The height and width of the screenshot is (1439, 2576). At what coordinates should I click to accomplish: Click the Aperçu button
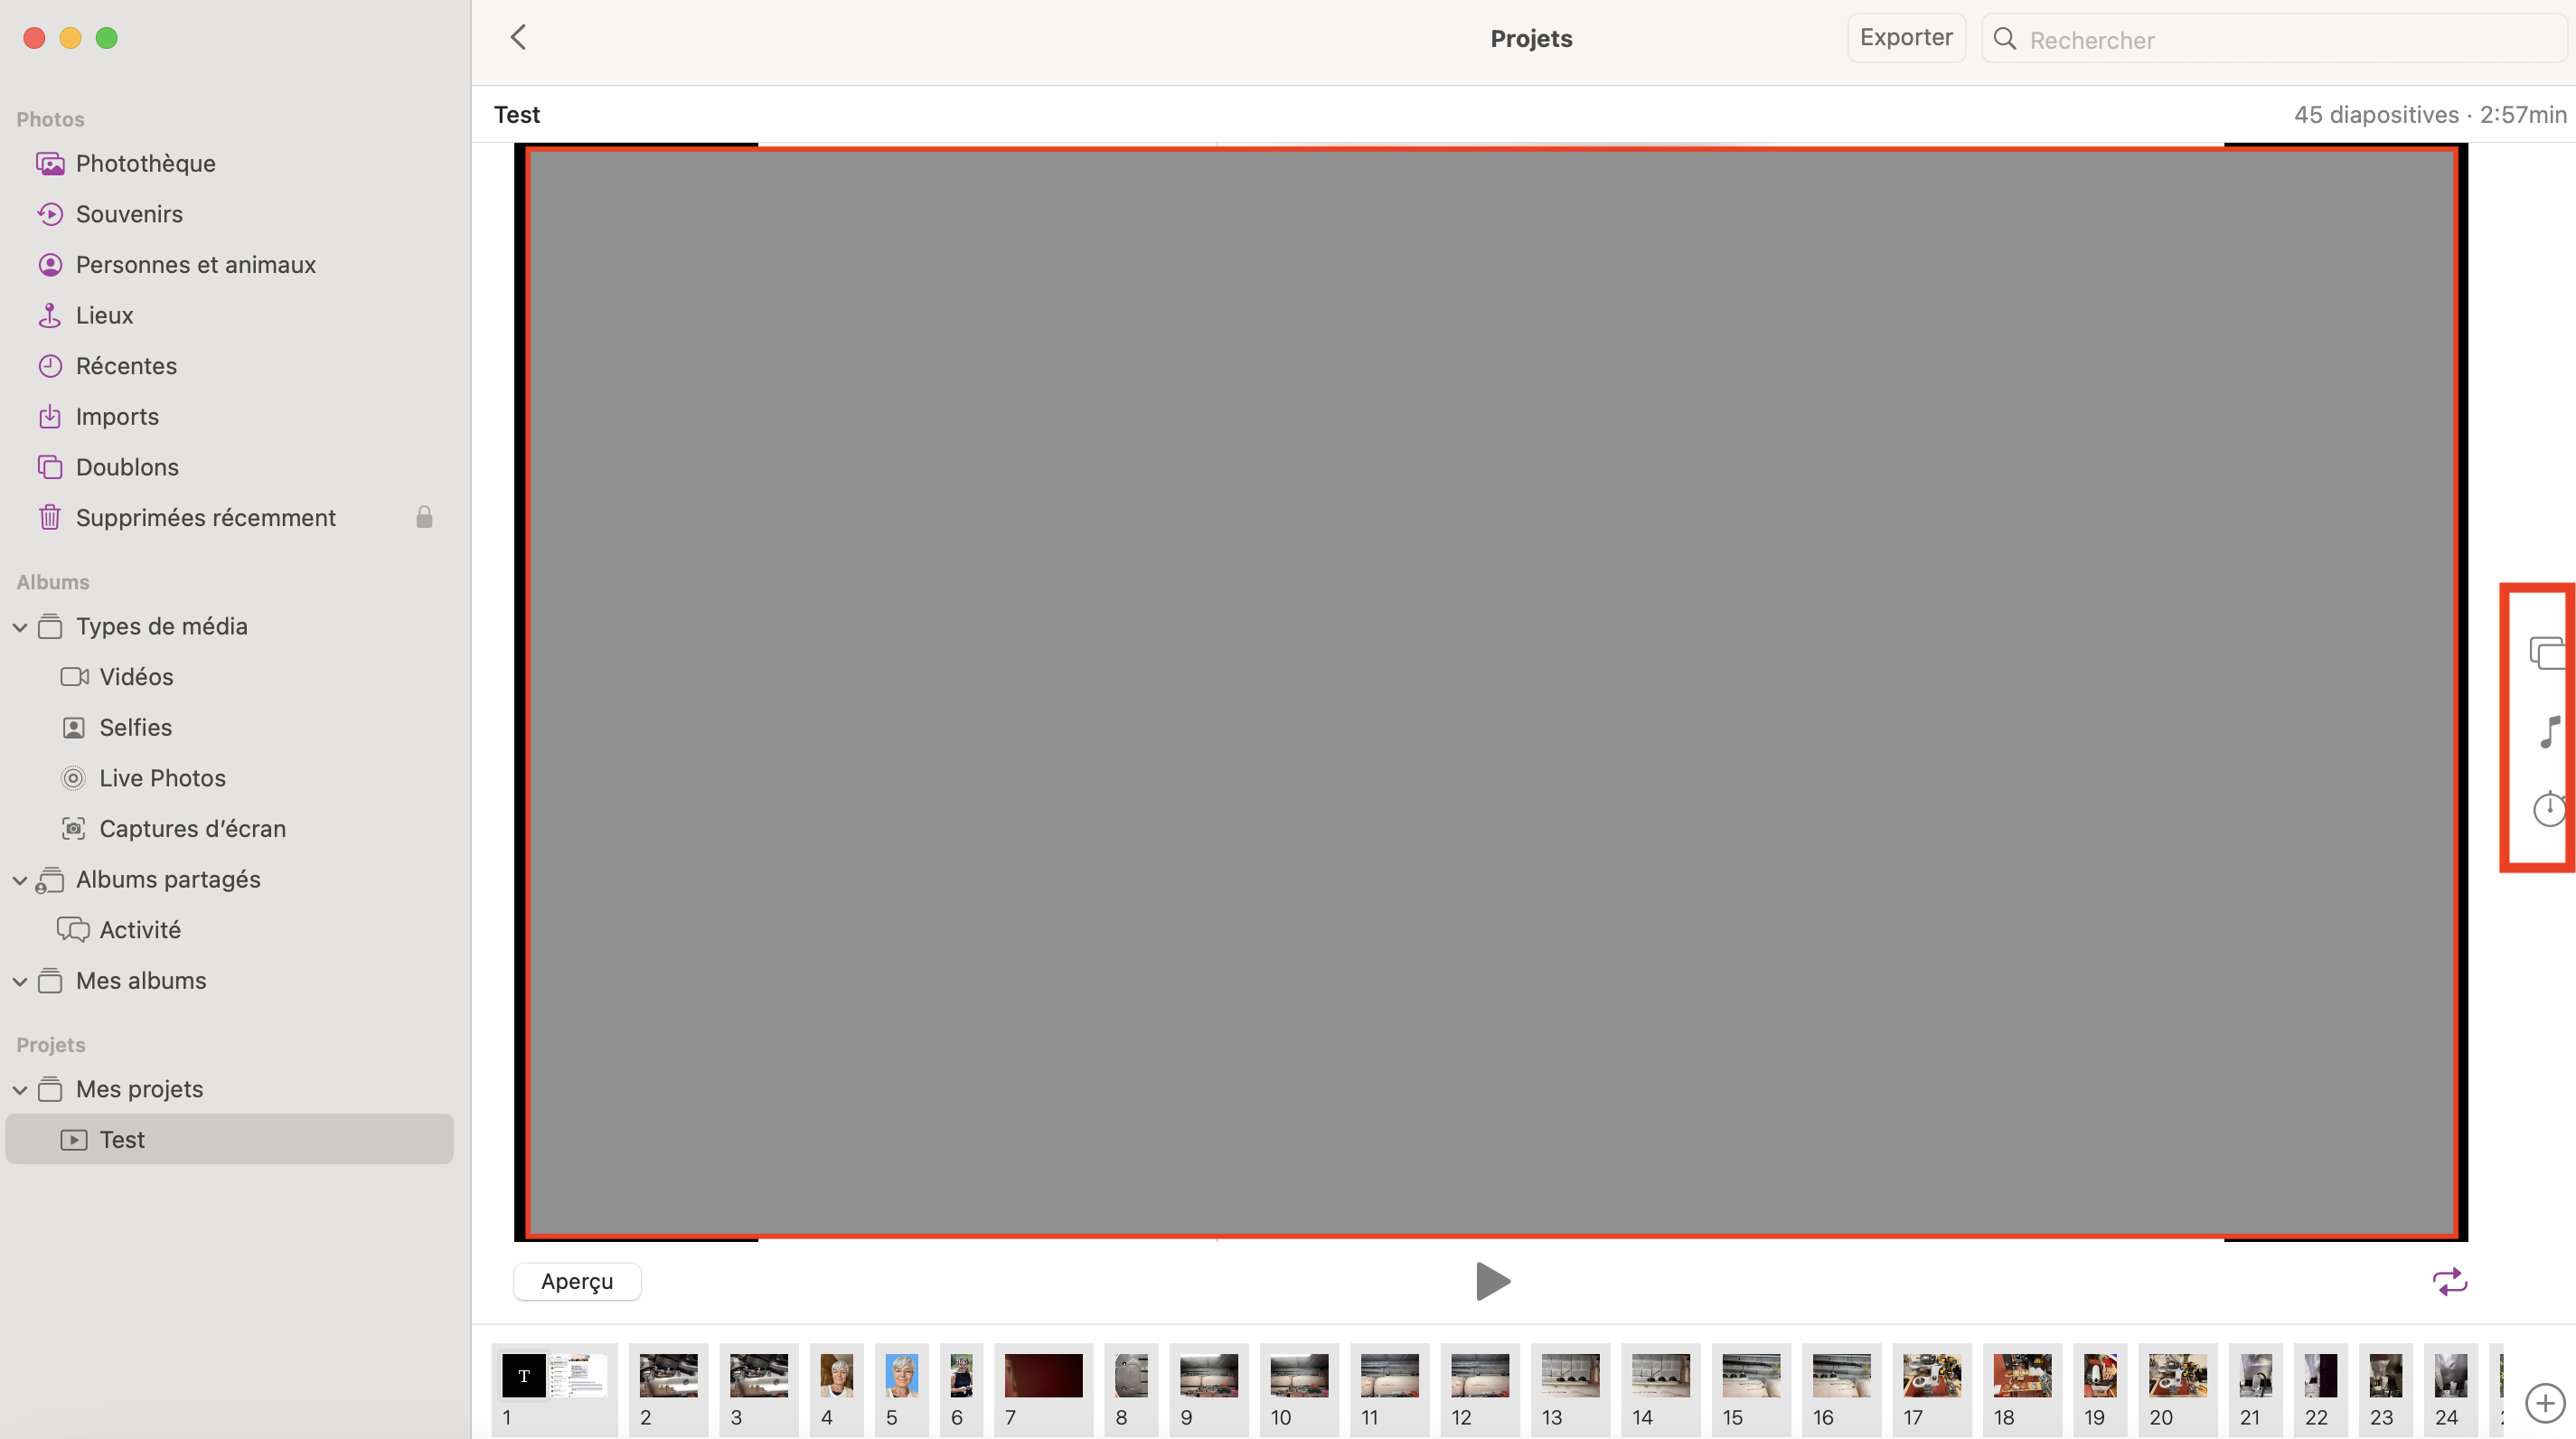(577, 1281)
